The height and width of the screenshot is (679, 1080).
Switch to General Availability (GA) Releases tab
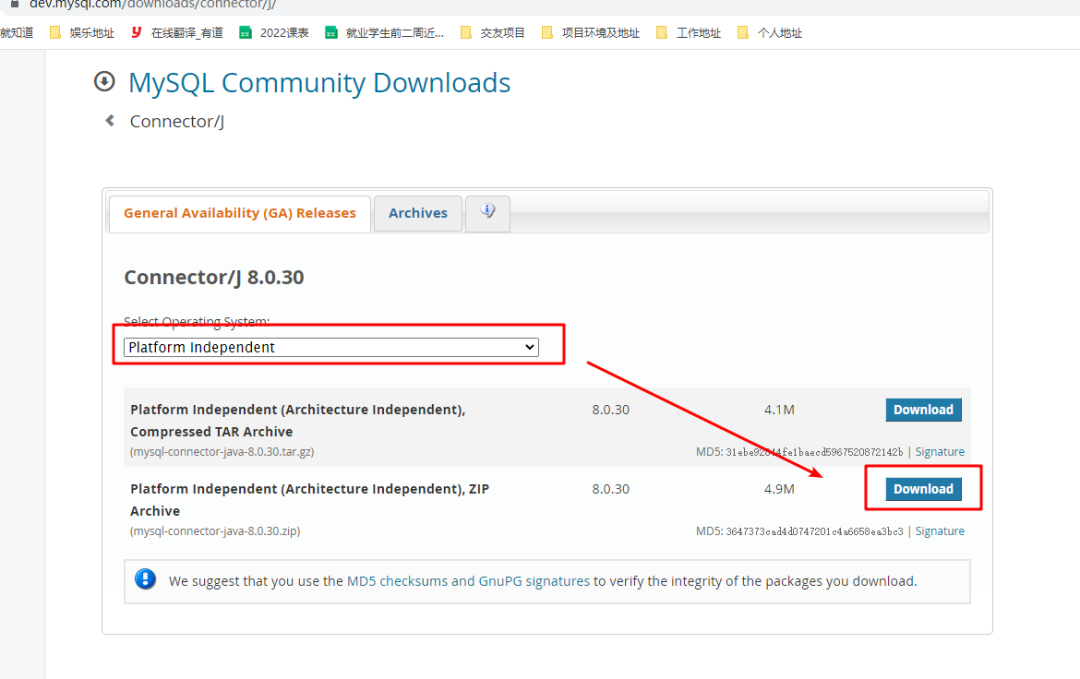pyautogui.click(x=240, y=213)
